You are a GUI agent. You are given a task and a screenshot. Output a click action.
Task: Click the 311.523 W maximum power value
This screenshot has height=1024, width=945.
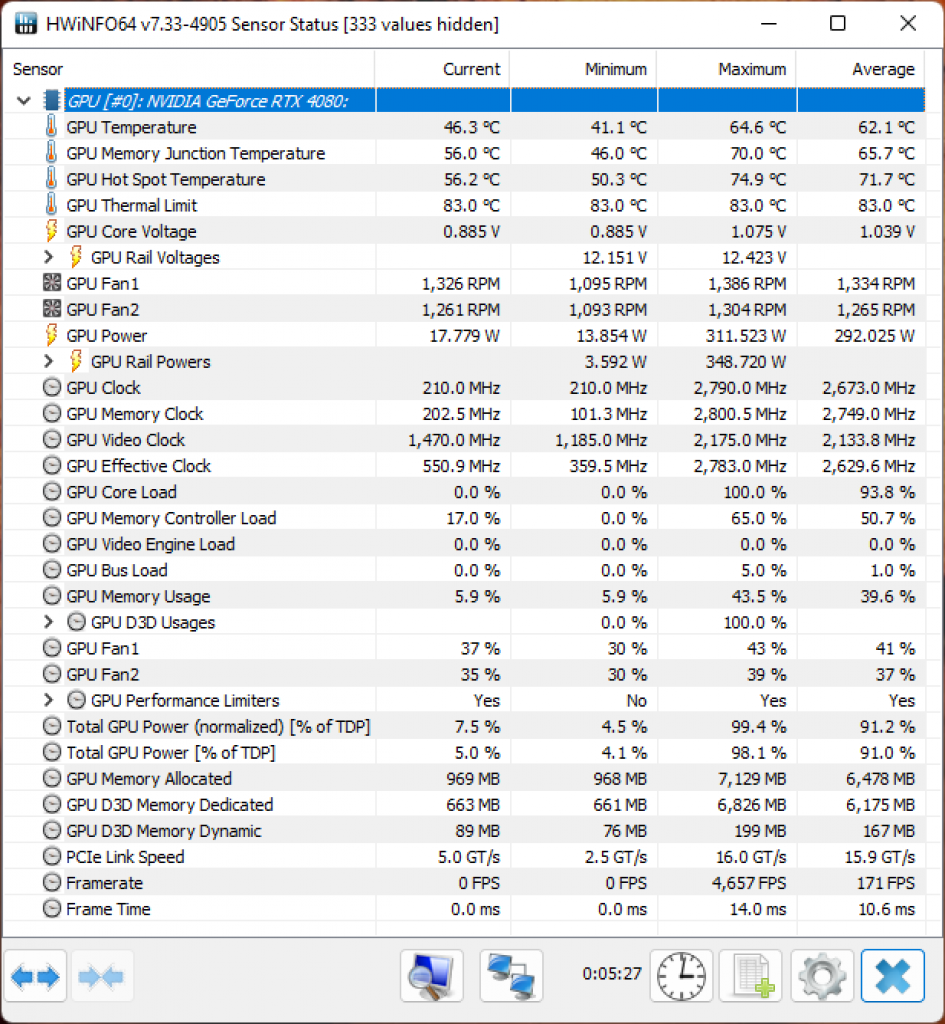click(x=746, y=336)
